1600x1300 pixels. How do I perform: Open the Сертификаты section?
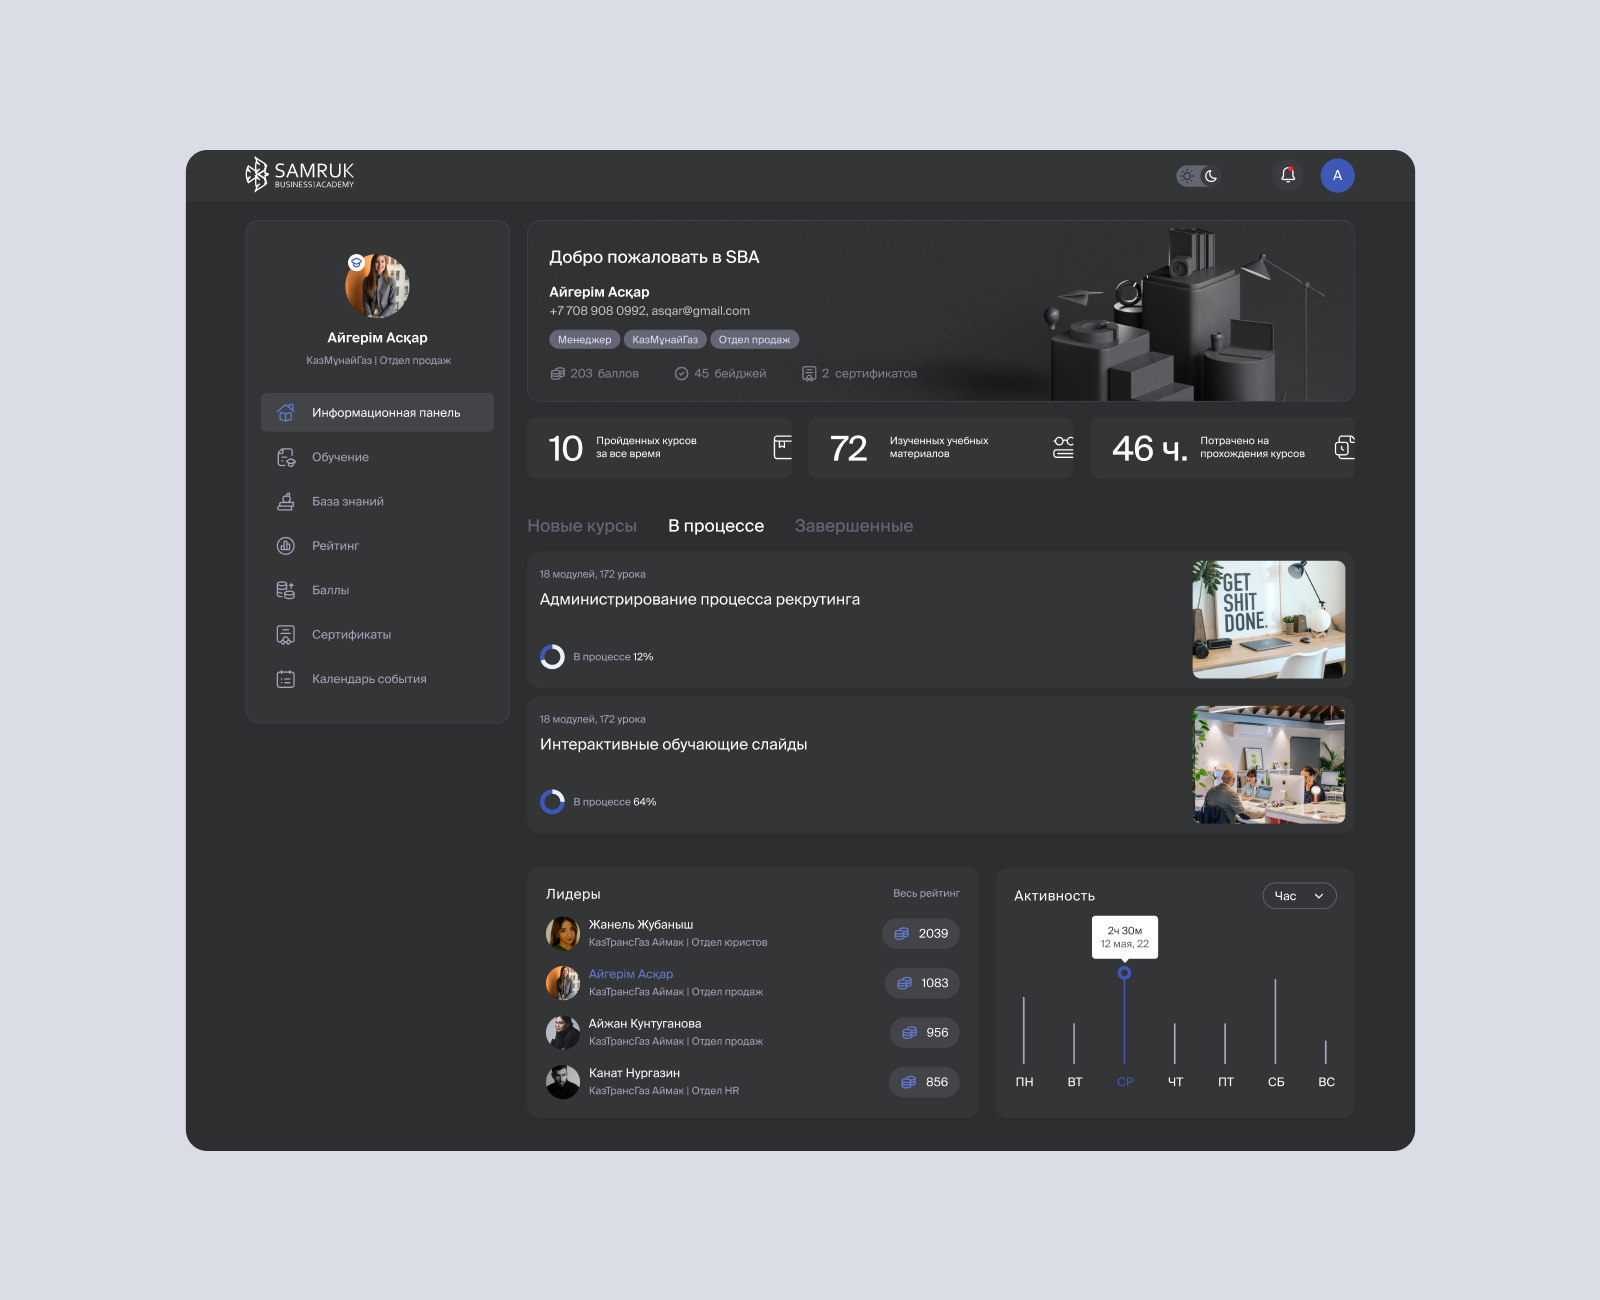(285, 634)
